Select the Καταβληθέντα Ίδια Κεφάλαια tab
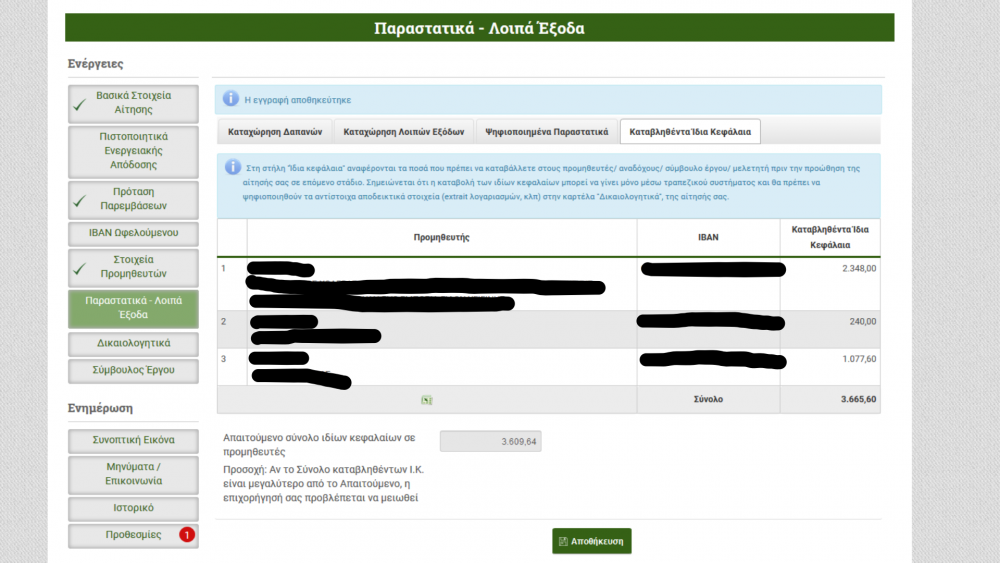Viewport: 1000px width, 563px height. [x=691, y=132]
